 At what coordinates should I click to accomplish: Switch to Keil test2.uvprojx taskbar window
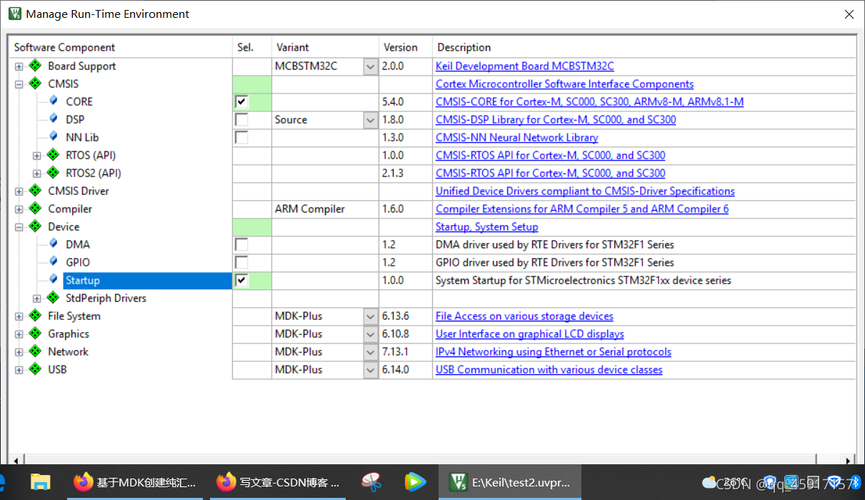pyautogui.click(x=510, y=482)
